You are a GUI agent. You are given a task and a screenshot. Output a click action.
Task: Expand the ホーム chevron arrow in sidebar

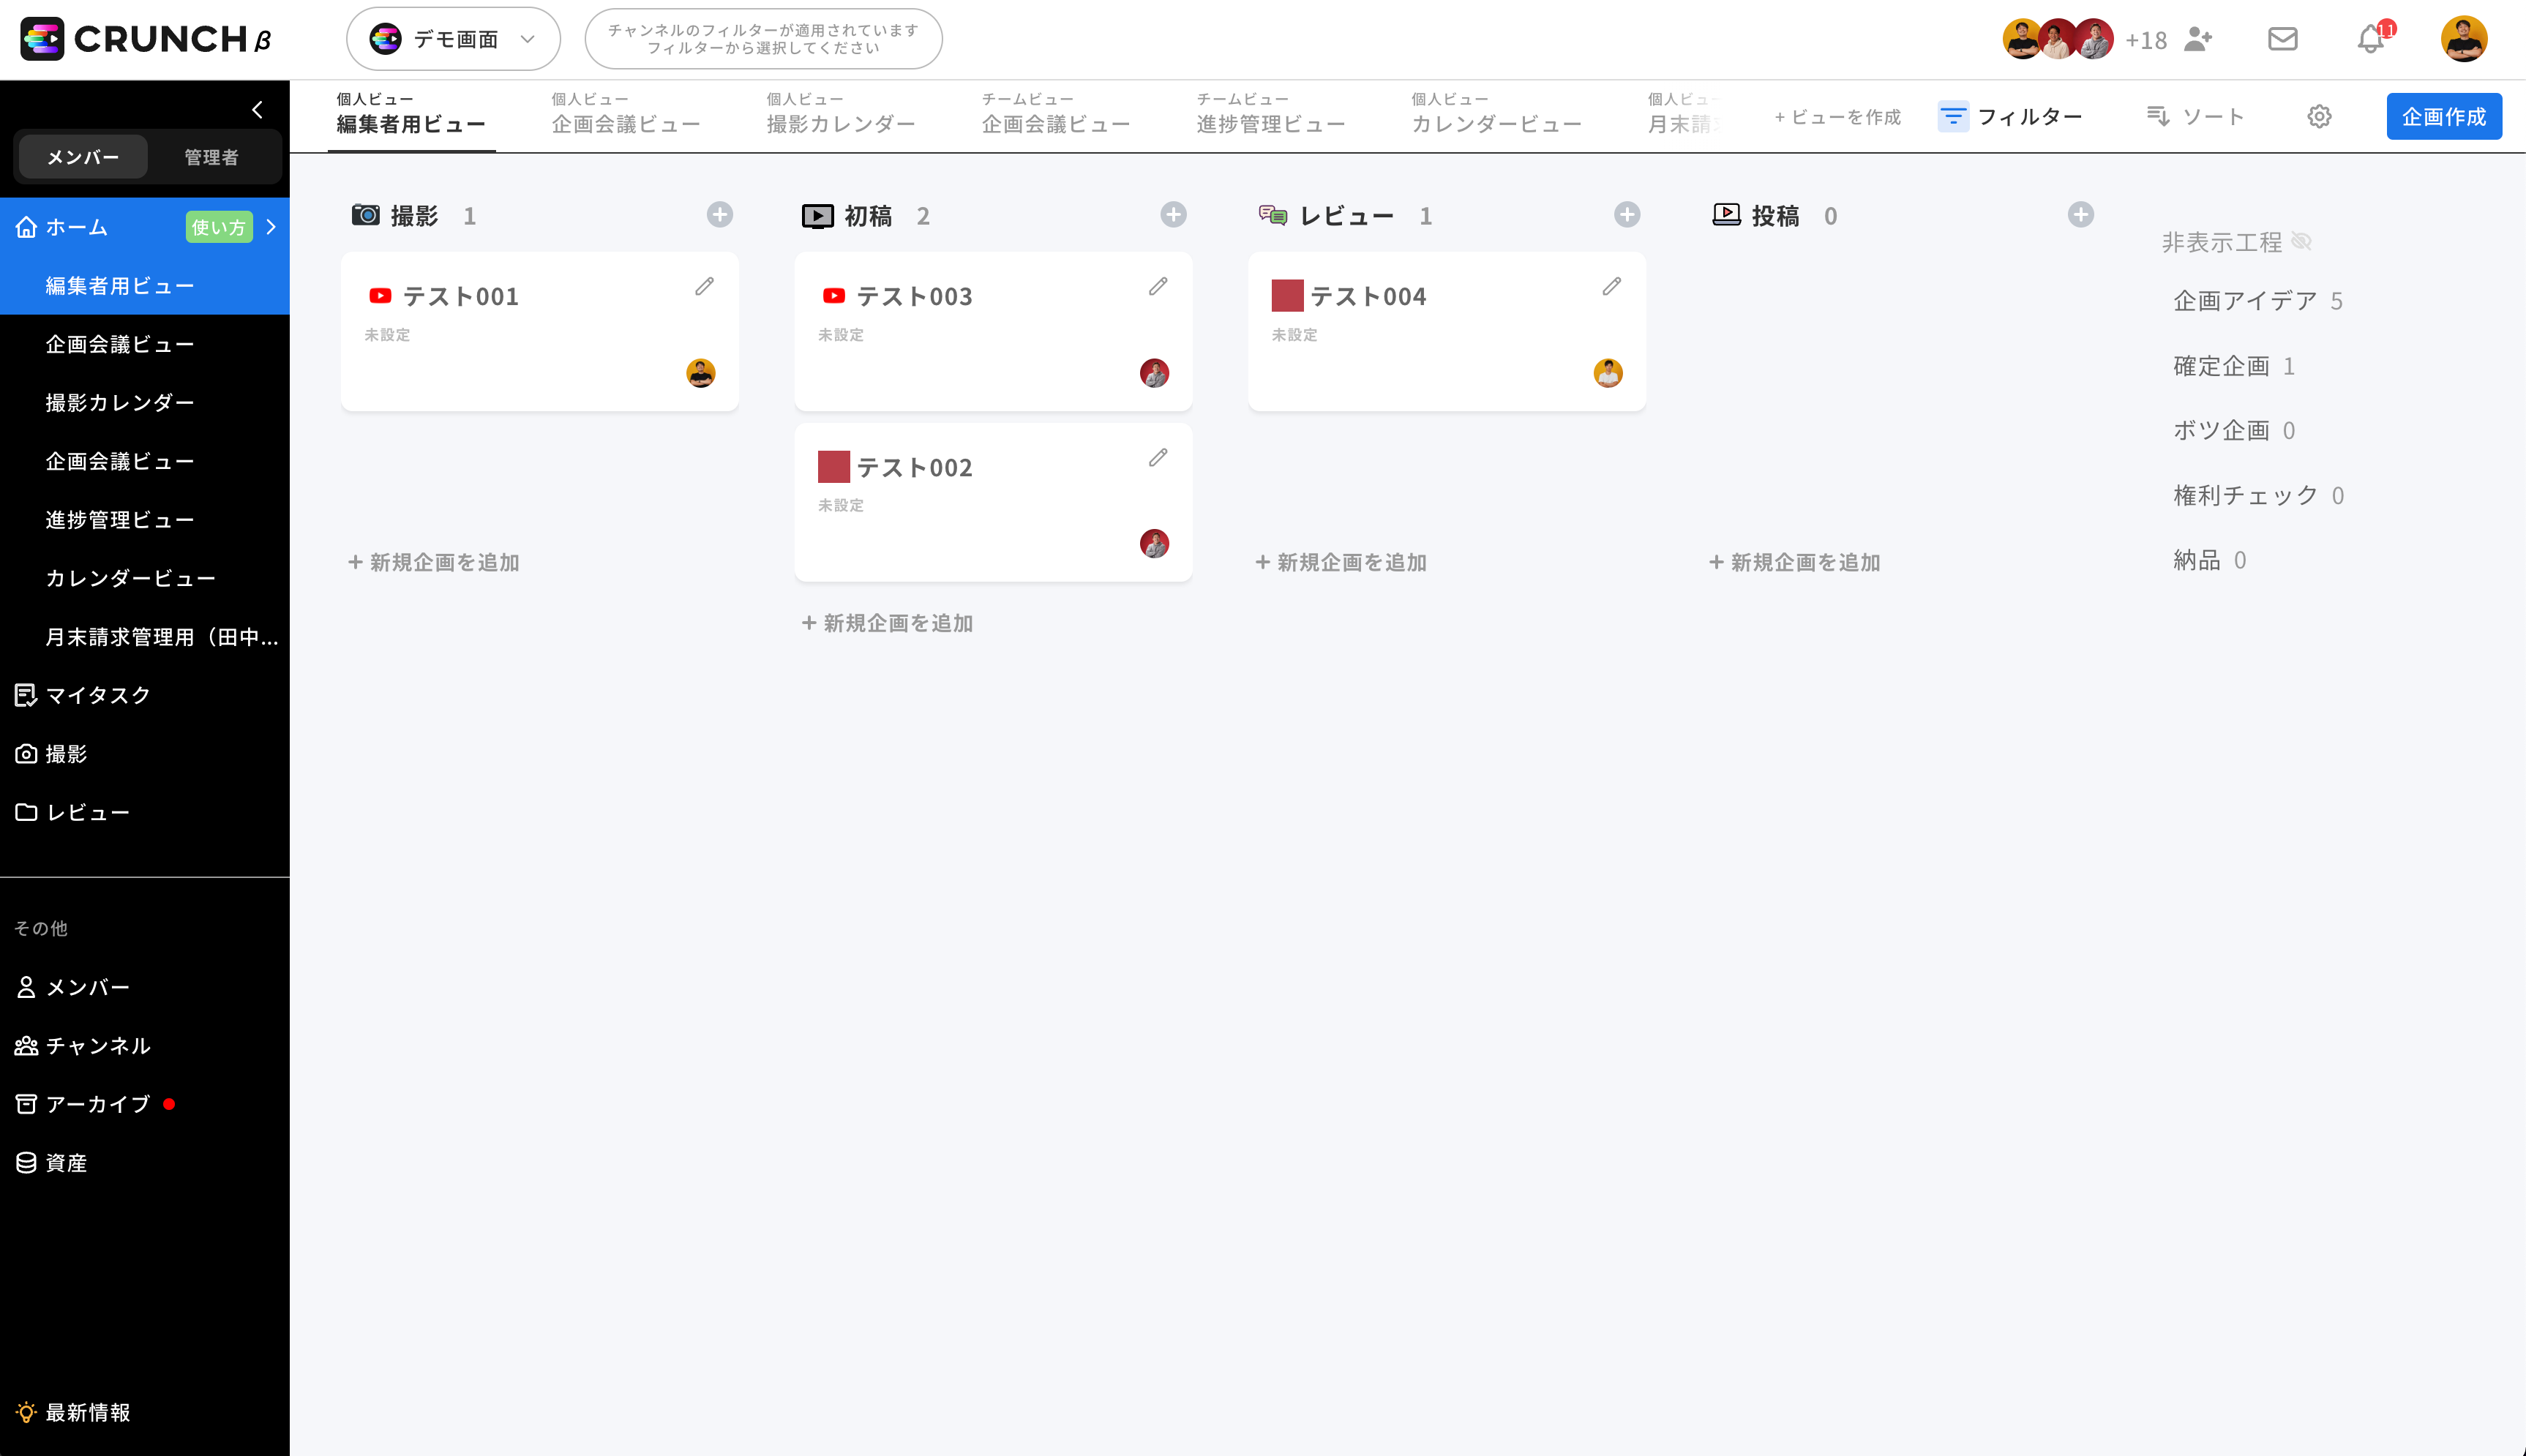(x=271, y=227)
